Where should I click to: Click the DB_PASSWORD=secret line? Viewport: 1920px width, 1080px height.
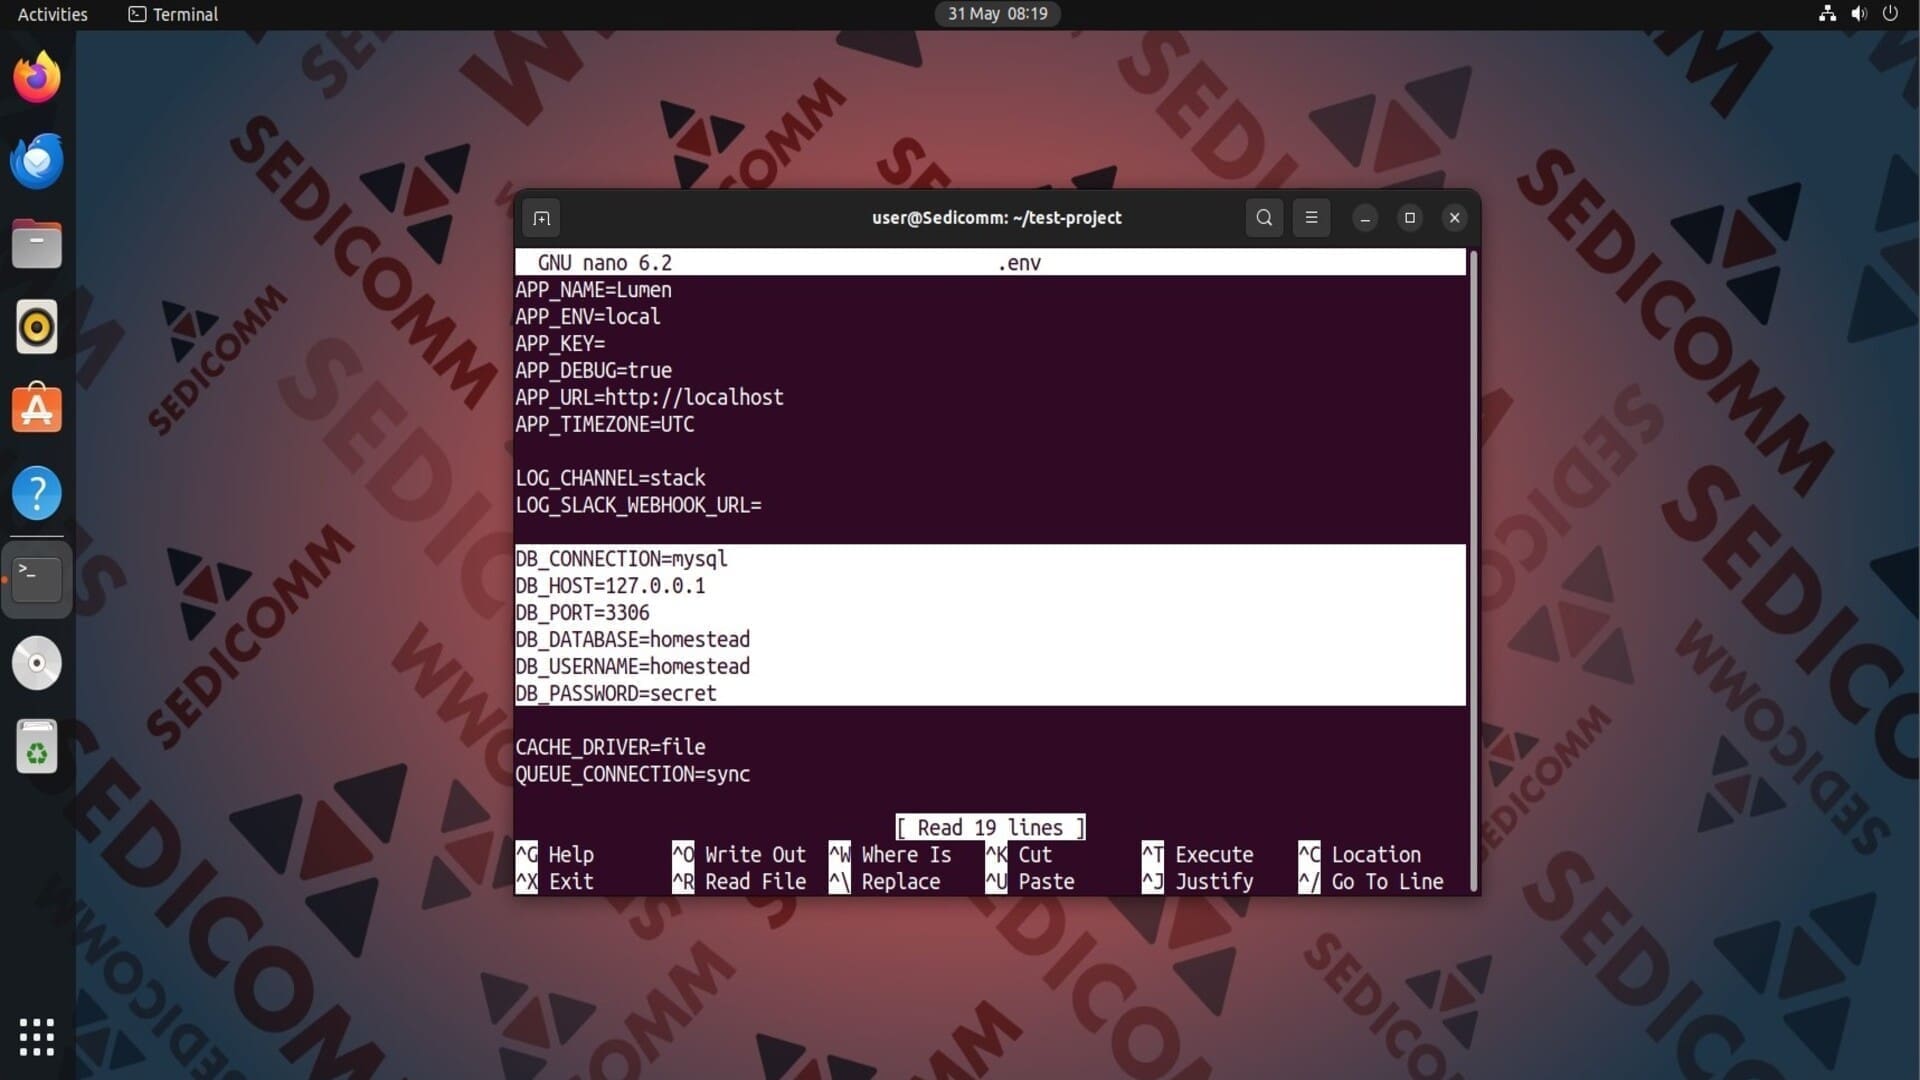(x=616, y=693)
